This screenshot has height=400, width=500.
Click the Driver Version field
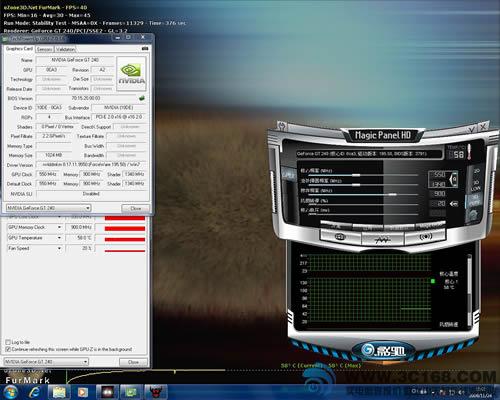[91, 164]
